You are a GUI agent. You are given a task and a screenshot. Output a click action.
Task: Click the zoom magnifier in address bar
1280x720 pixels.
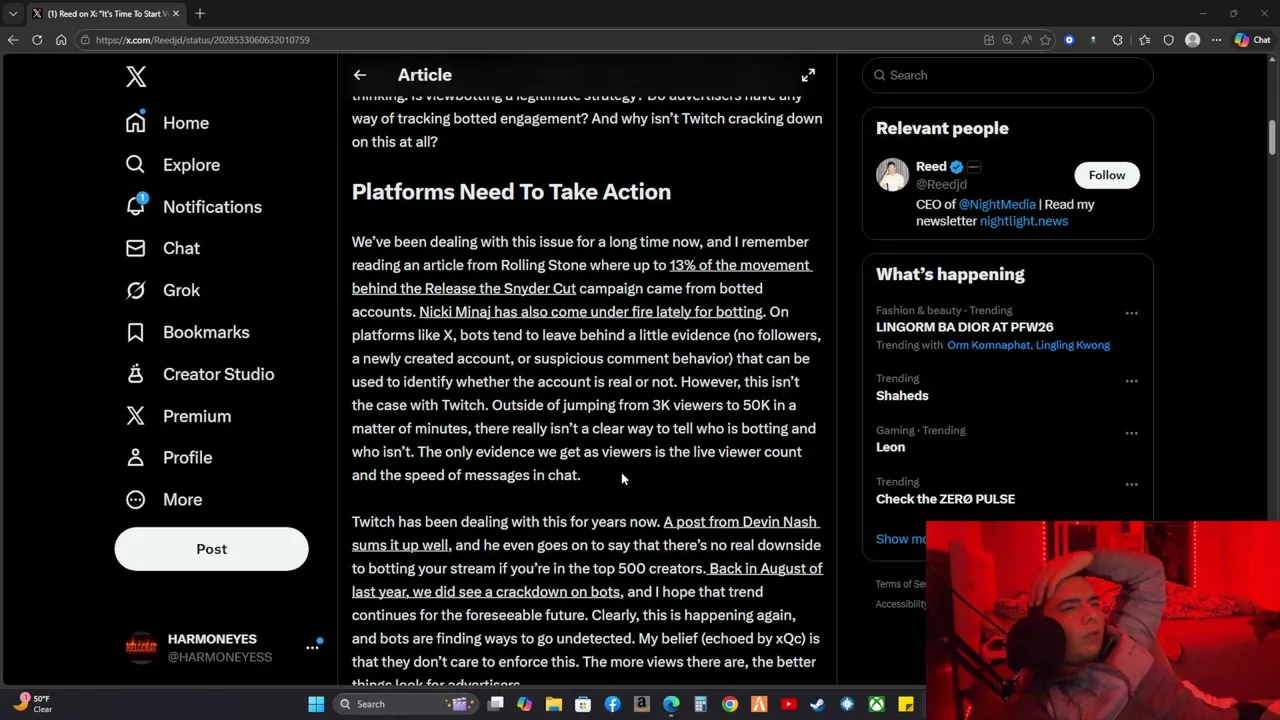[x=1007, y=40]
